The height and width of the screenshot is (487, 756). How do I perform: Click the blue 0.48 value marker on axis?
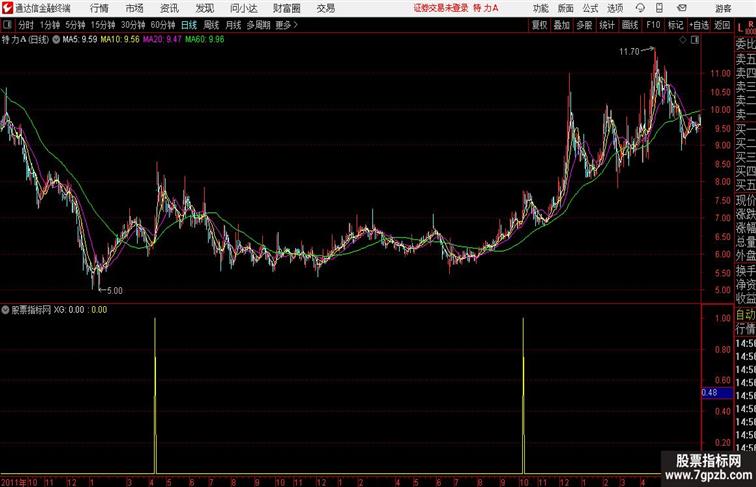click(716, 392)
